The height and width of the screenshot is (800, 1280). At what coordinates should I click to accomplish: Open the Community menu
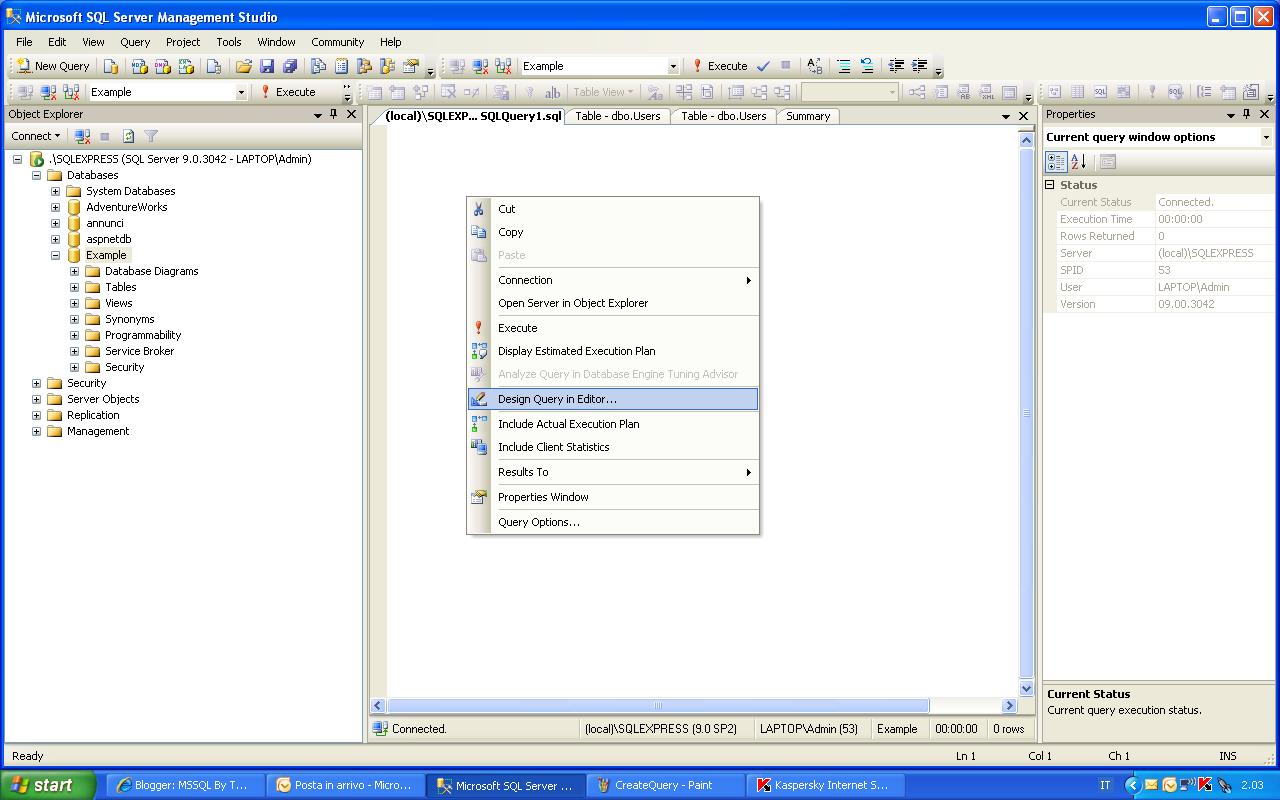(x=337, y=42)
